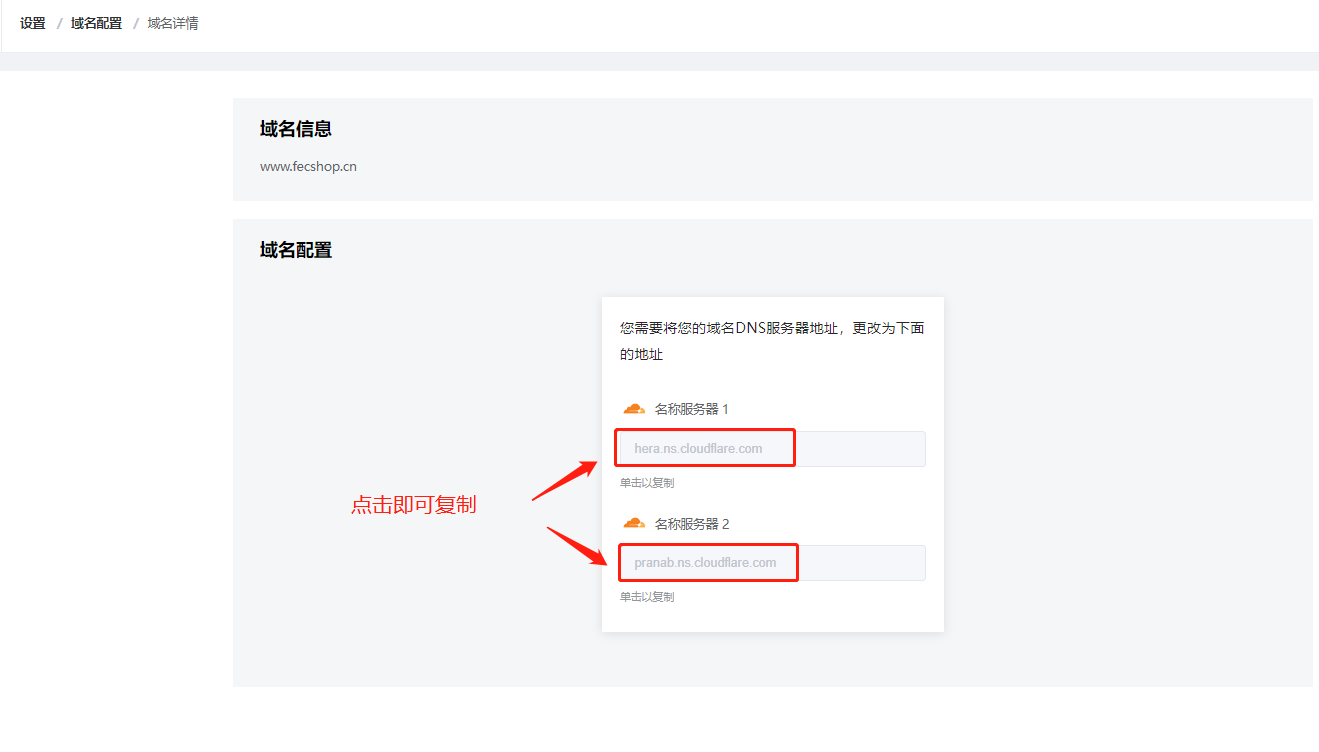This screenshot has height=752, width=1319.
Task: Click Cloudflare icon beside 名称服务器 2
Action: click(x=634, y=523)
